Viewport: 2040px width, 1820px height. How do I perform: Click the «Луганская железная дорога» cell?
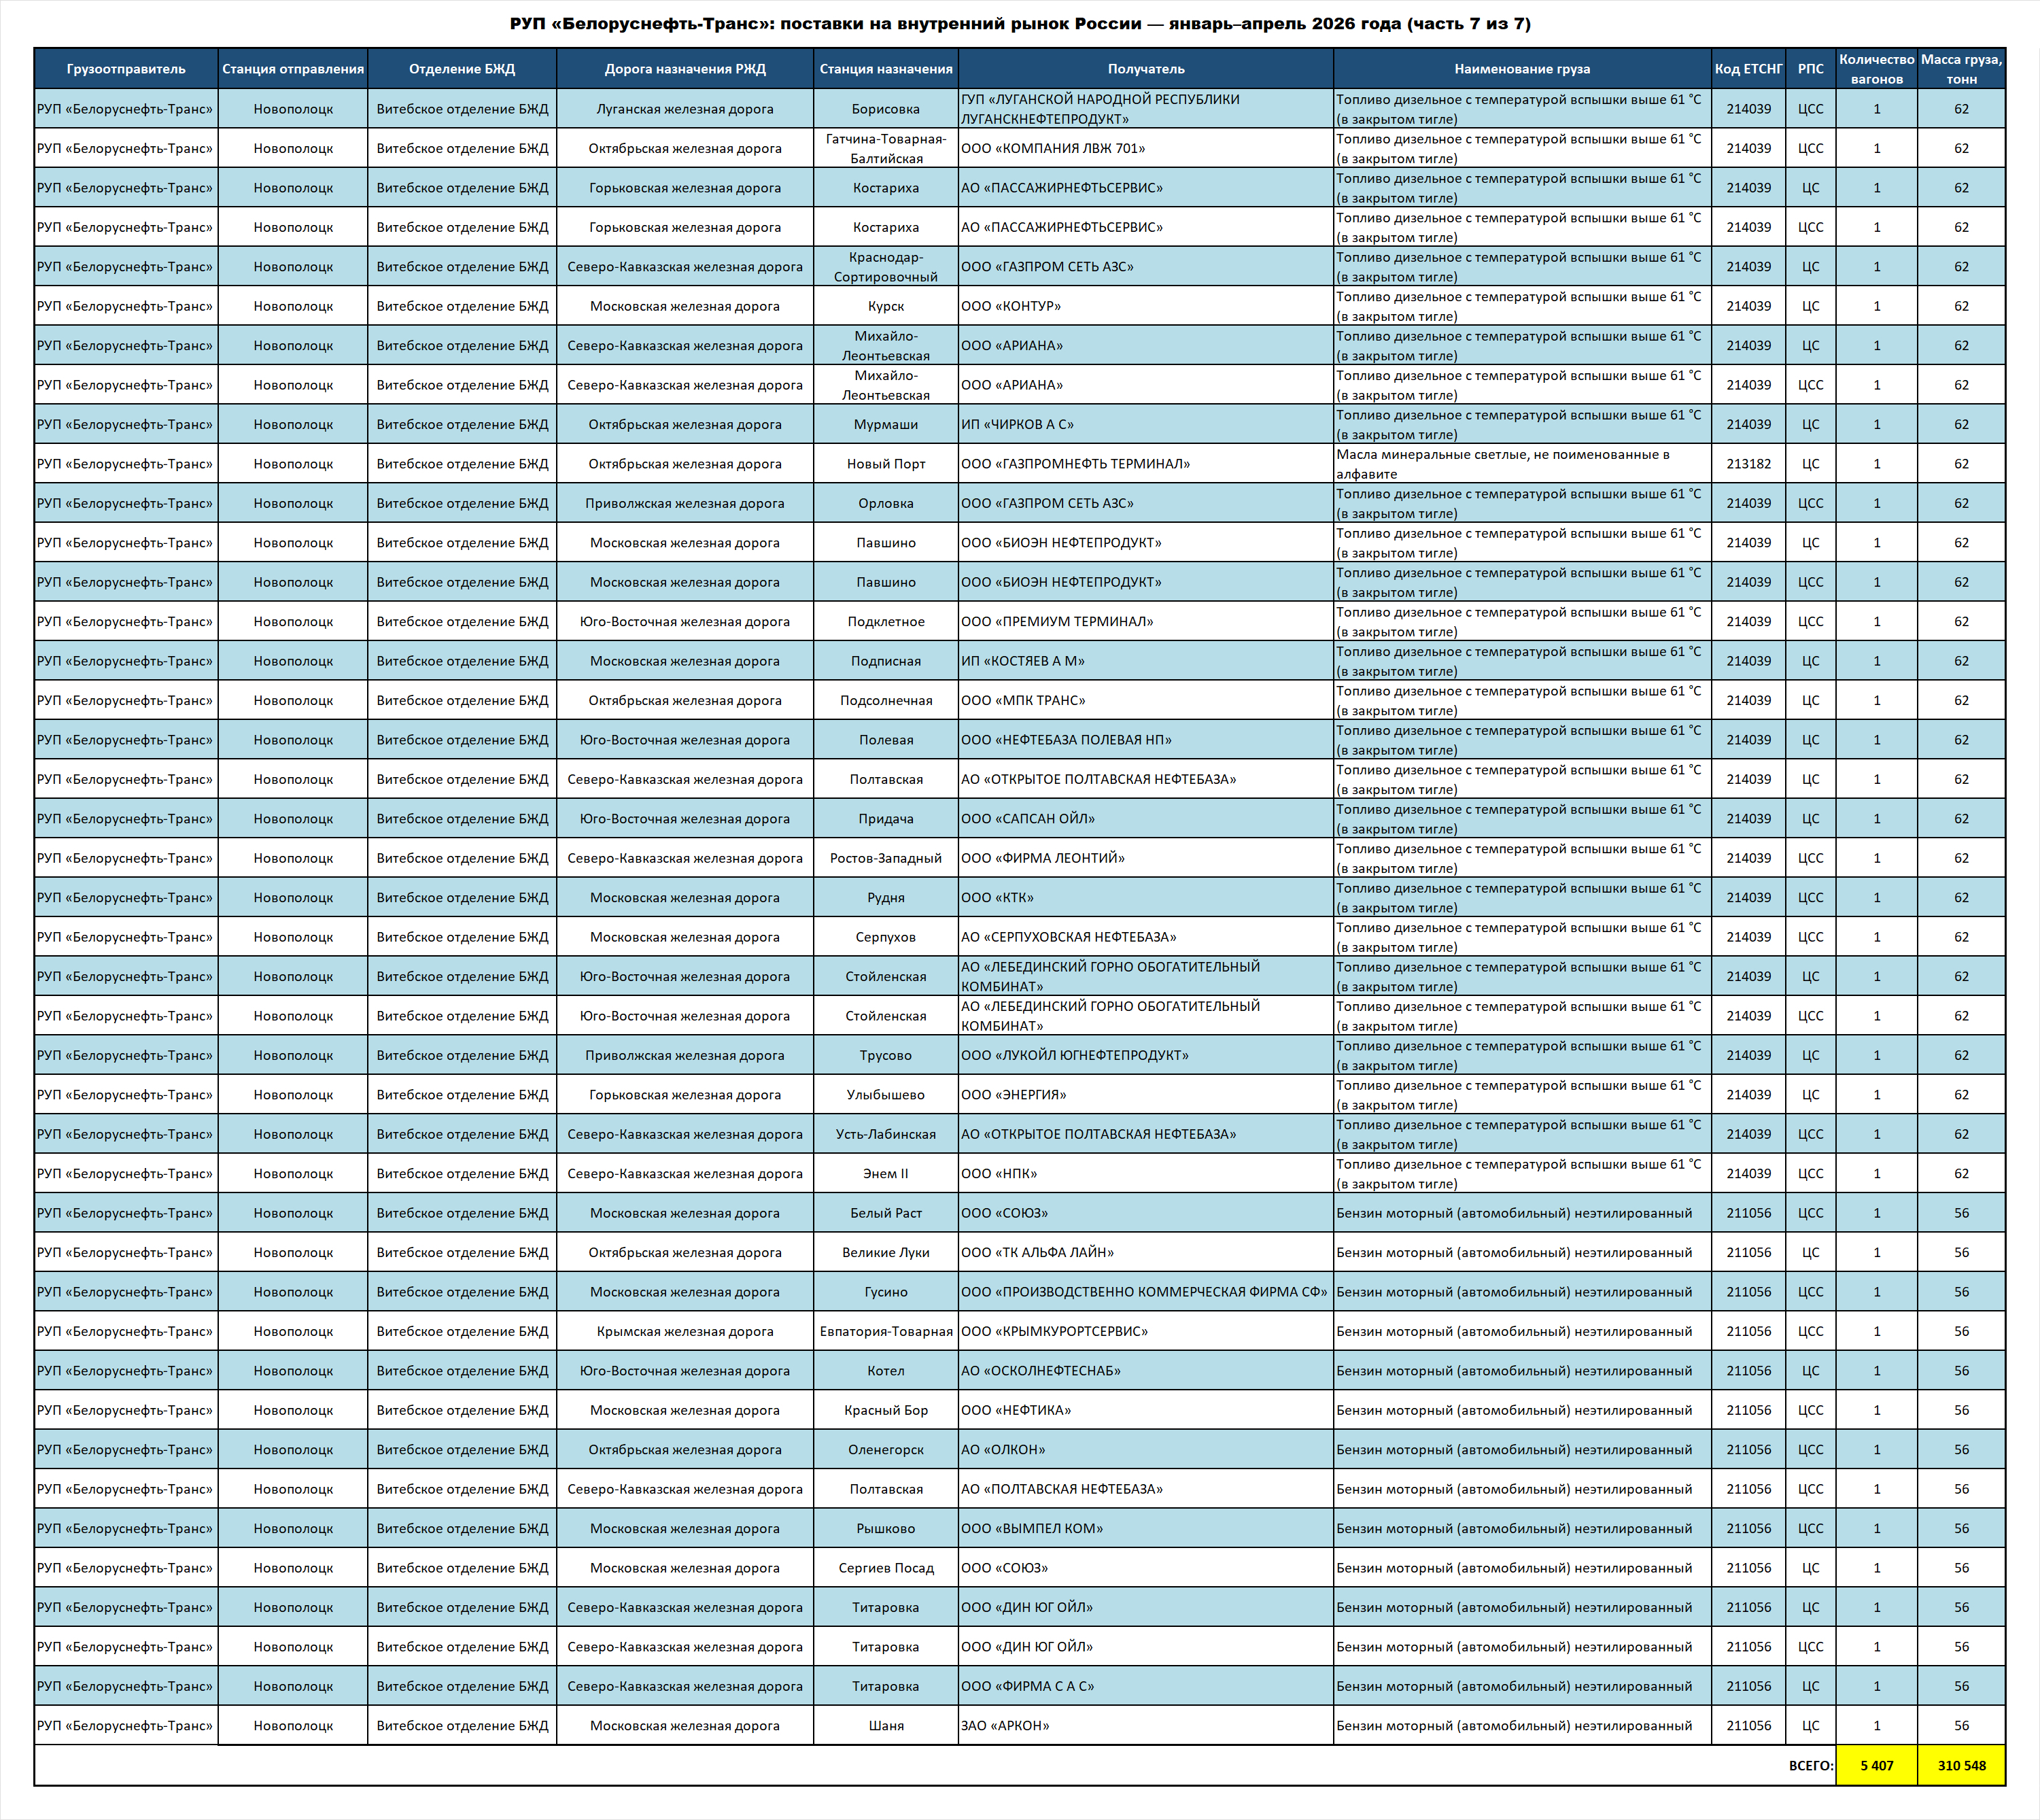(685, 109)
